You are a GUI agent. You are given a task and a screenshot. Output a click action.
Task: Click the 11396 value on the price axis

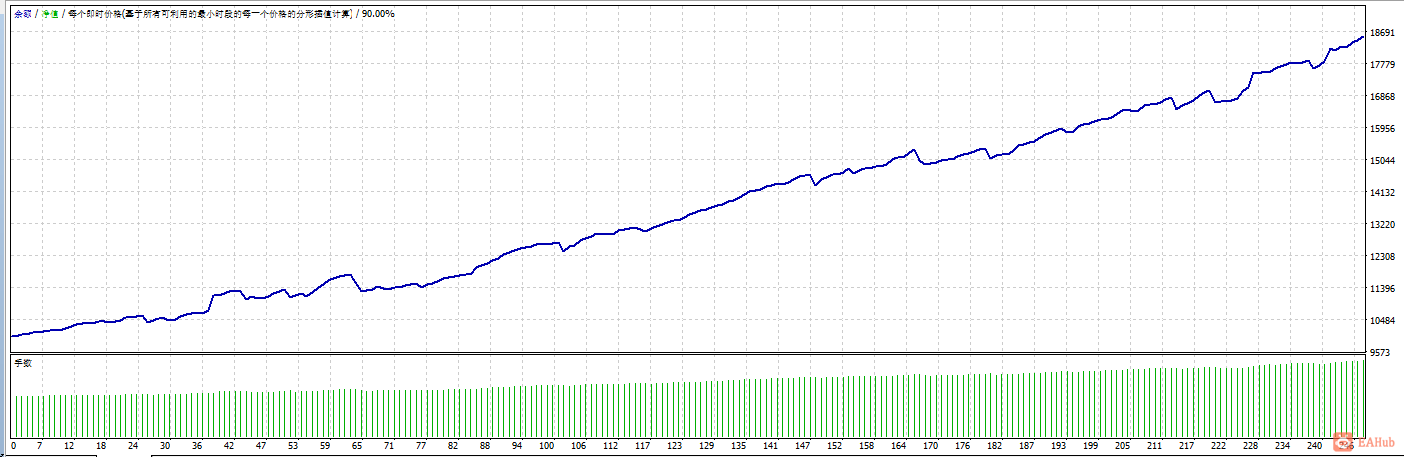coord(1383,289)
